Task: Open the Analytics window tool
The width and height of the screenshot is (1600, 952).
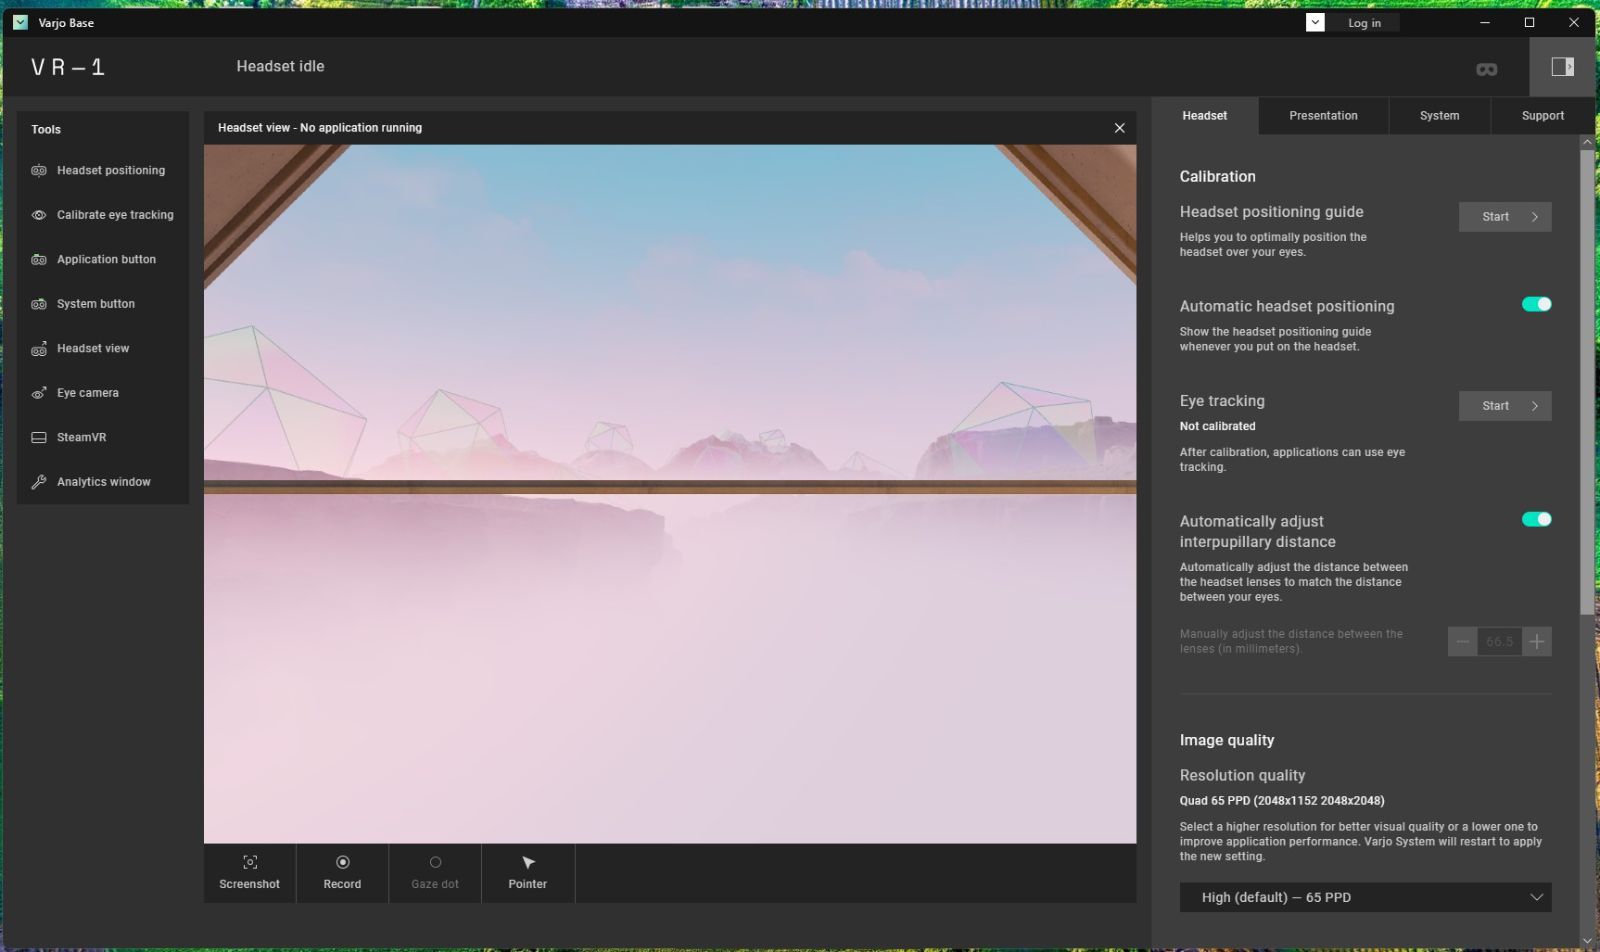Action: 102,482
